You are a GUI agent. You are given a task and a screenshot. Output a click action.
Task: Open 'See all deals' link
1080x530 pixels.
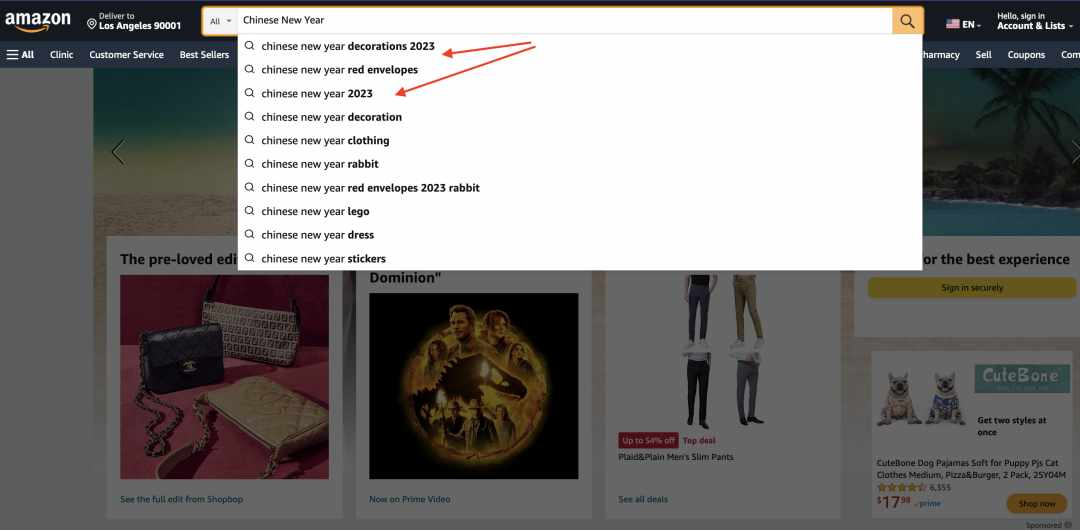[643, 499]
